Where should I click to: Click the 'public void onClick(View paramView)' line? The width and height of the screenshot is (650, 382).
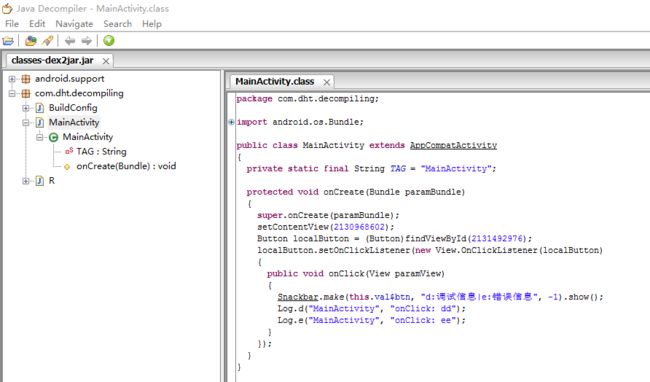click(356, 274)
